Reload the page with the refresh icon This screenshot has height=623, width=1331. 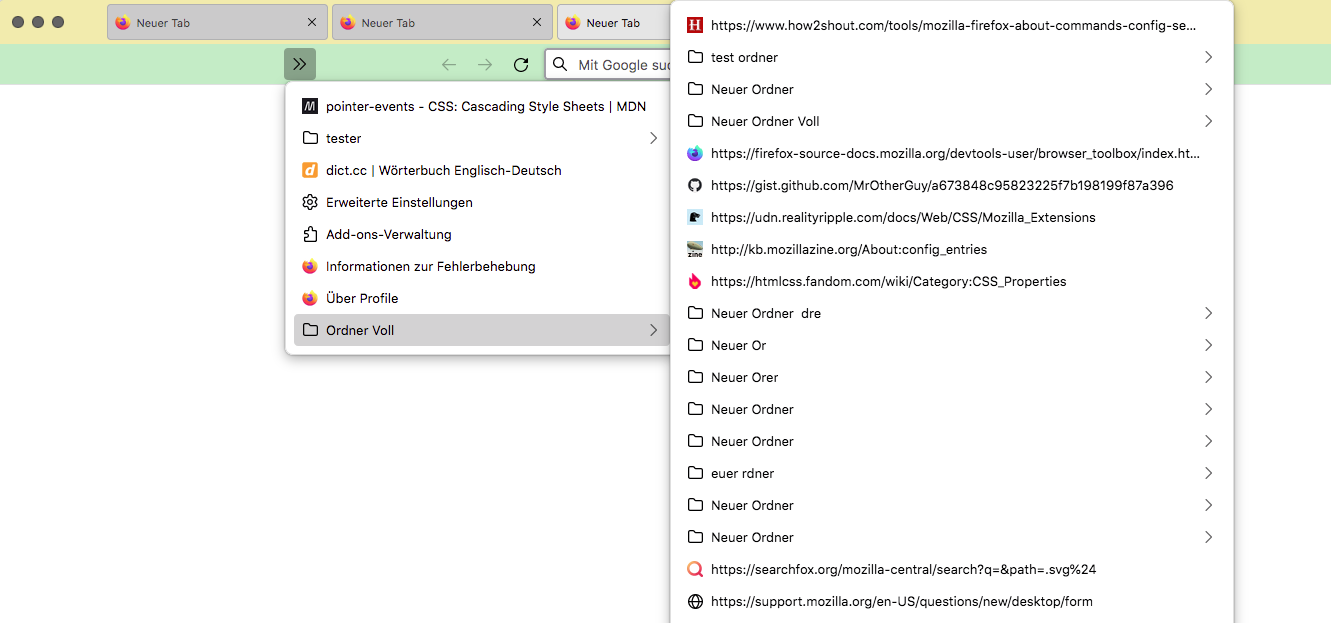coord(521,65)
